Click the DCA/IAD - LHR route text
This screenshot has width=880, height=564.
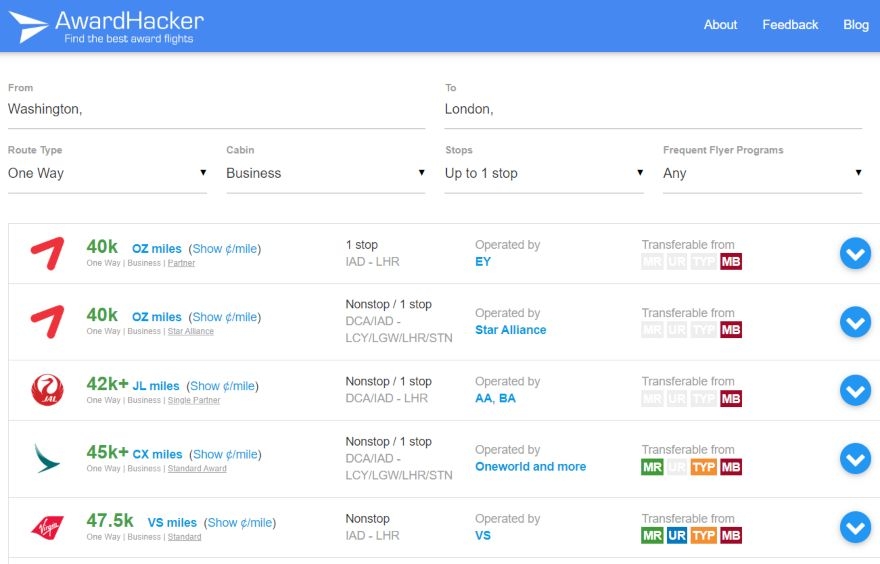click(387, 398)
